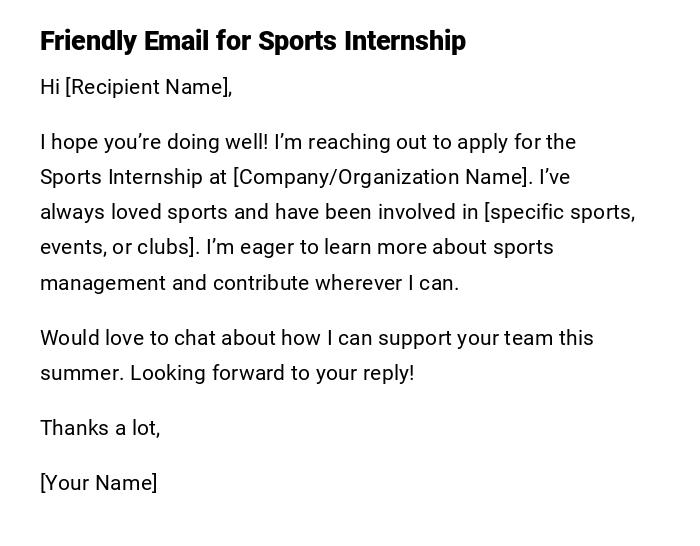Click the title "Friendly Email for Sports Internship"
Image resolution: width=700 pixels, height=546 pixels.
252,41
